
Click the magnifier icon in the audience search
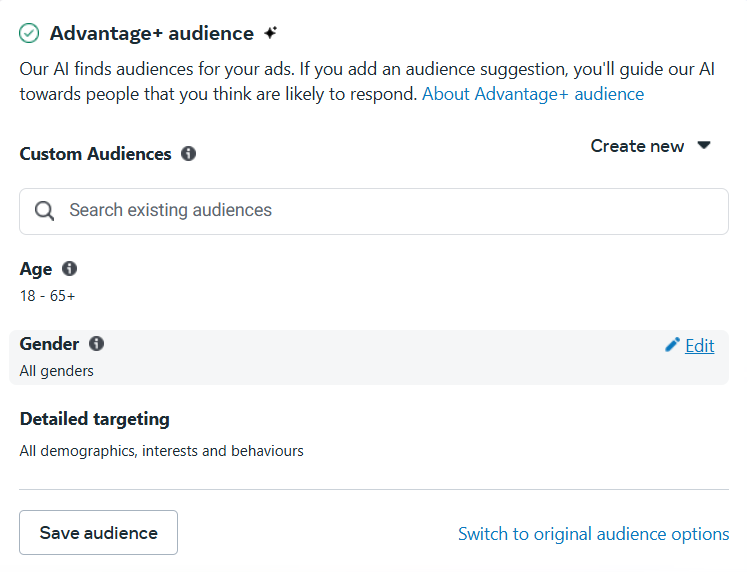[44, 211]
